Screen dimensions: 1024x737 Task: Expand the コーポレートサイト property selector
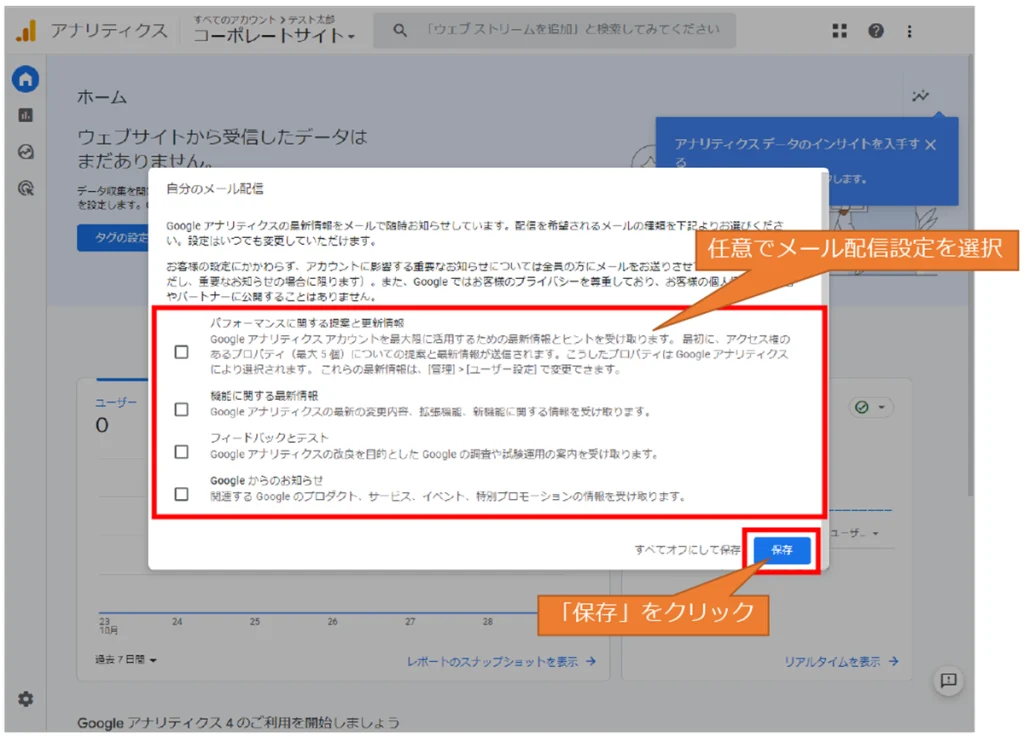(274, 36)
